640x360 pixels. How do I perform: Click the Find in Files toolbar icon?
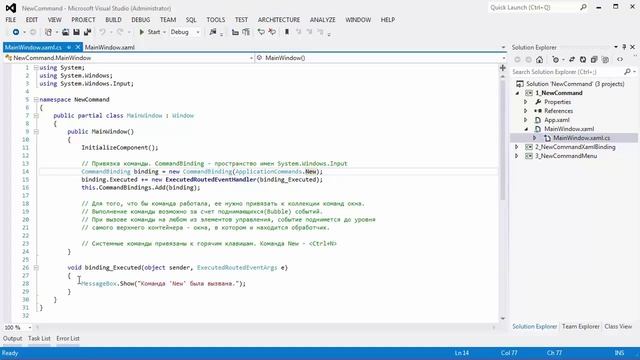(213, 32)
